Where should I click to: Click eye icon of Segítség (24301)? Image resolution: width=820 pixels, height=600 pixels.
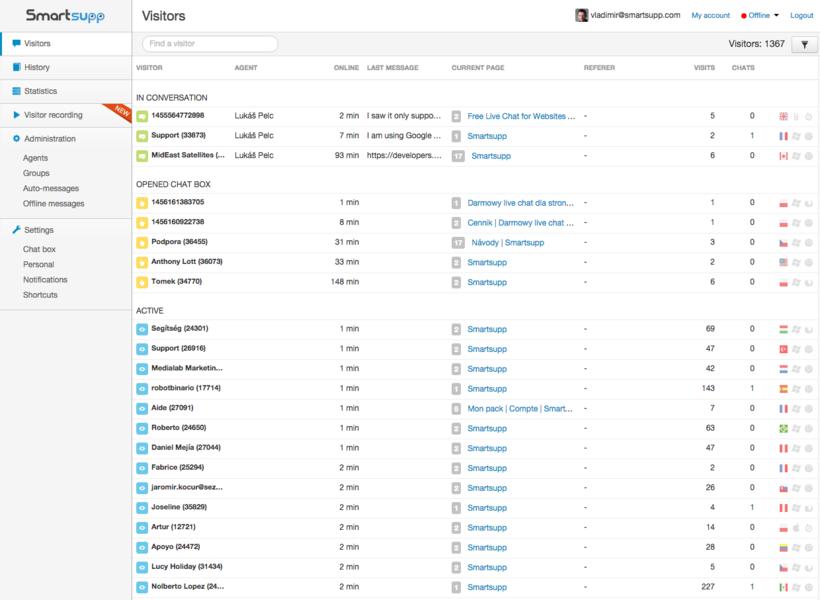point(142,330)
